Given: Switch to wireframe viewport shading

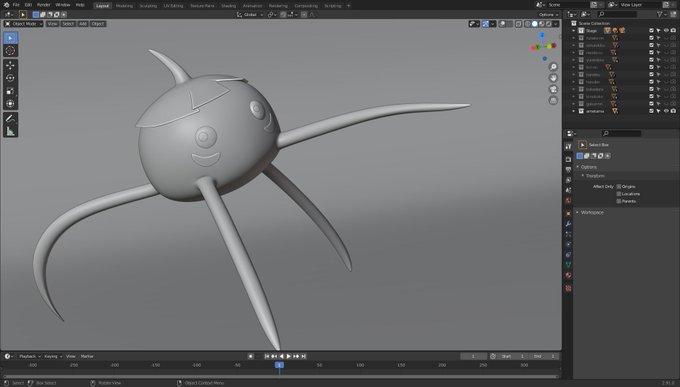Looking at the screenshot, I should click(528, 24).
